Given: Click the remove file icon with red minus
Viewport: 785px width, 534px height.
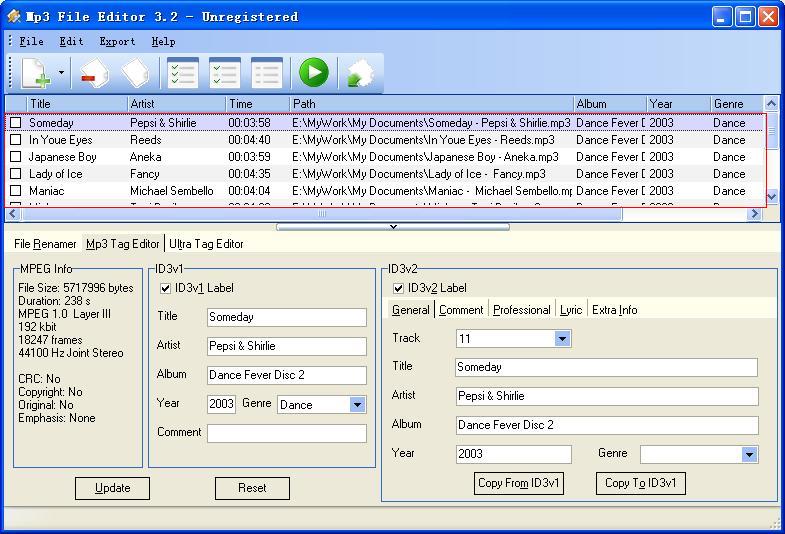Looking at the screenshot, I should pyautogui.click(x=93, y=73).
